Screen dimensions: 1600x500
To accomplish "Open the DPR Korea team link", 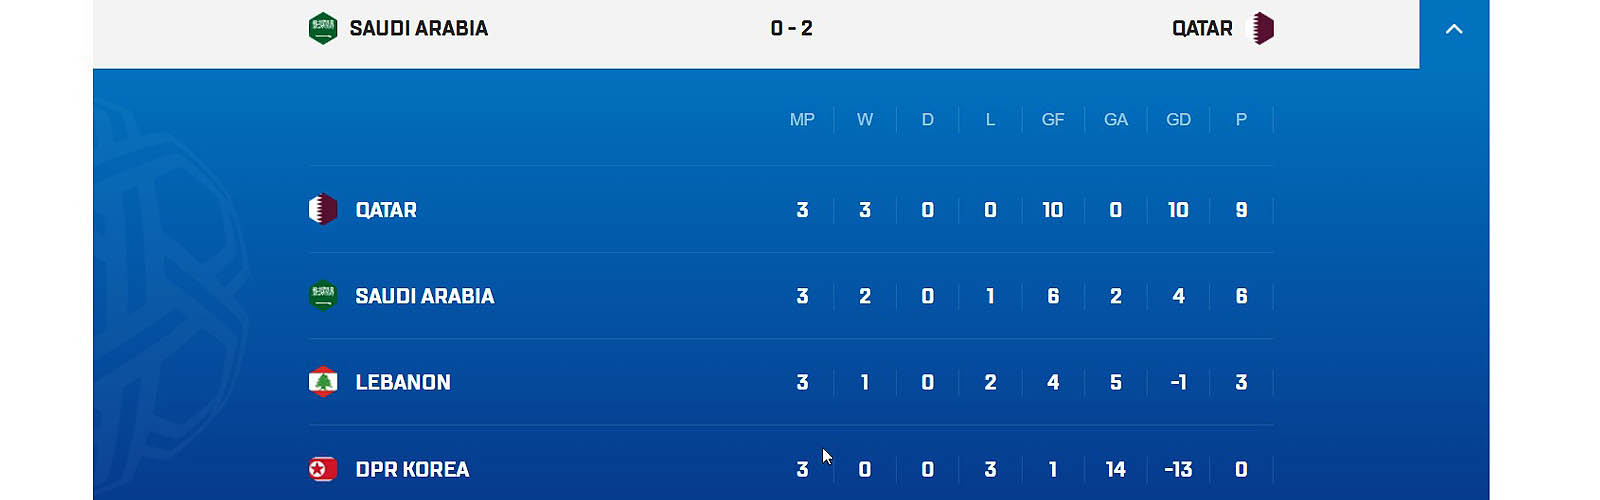I will 412,469.
